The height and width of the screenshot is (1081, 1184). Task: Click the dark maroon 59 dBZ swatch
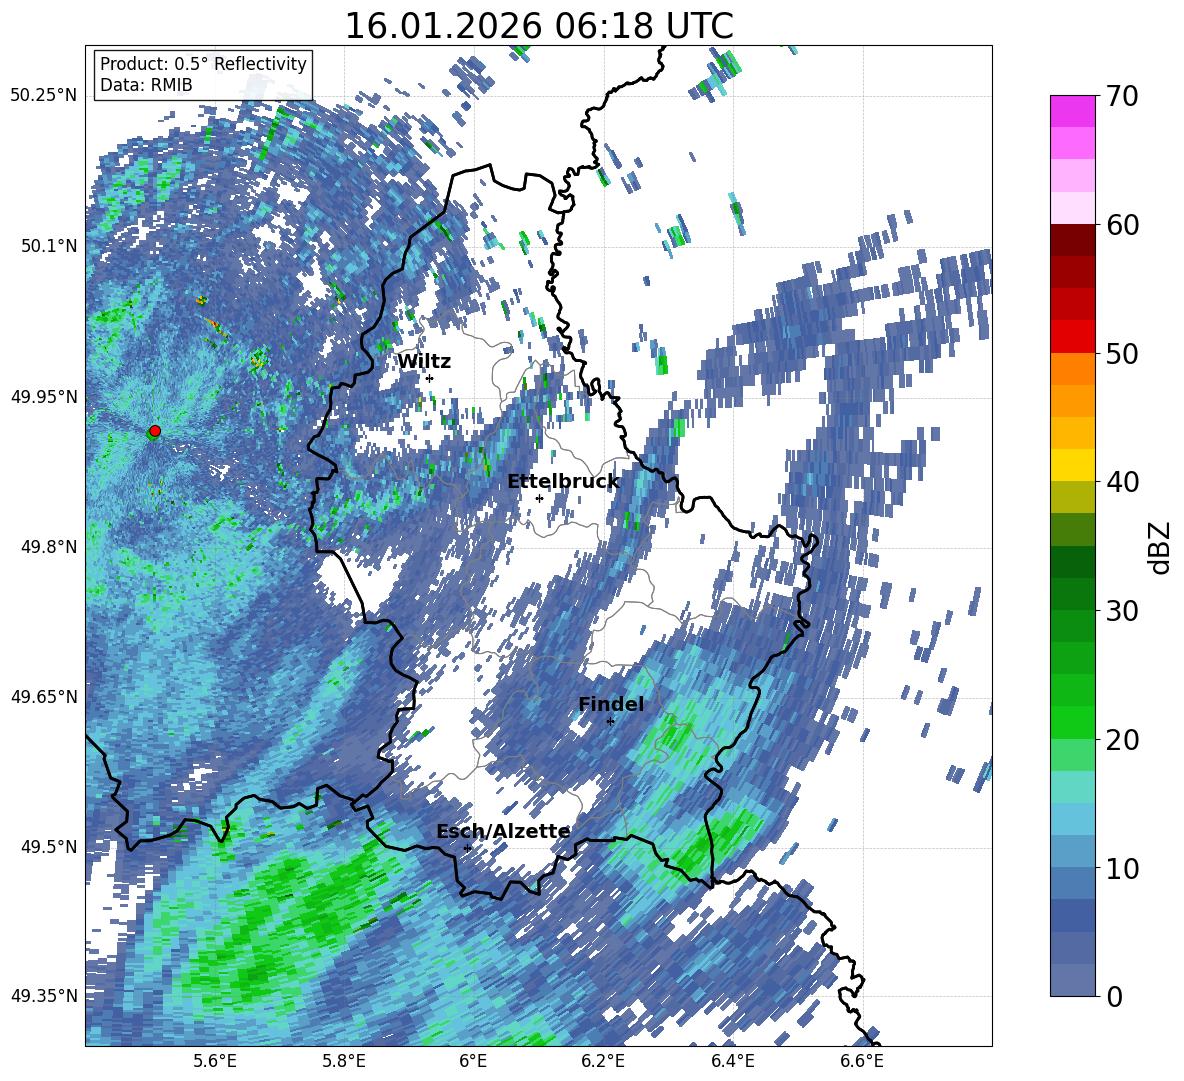[1072, 240]
